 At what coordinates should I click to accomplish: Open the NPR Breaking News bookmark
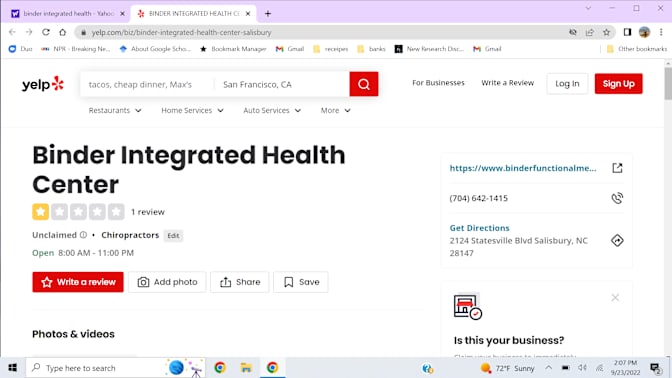[76, 49]
